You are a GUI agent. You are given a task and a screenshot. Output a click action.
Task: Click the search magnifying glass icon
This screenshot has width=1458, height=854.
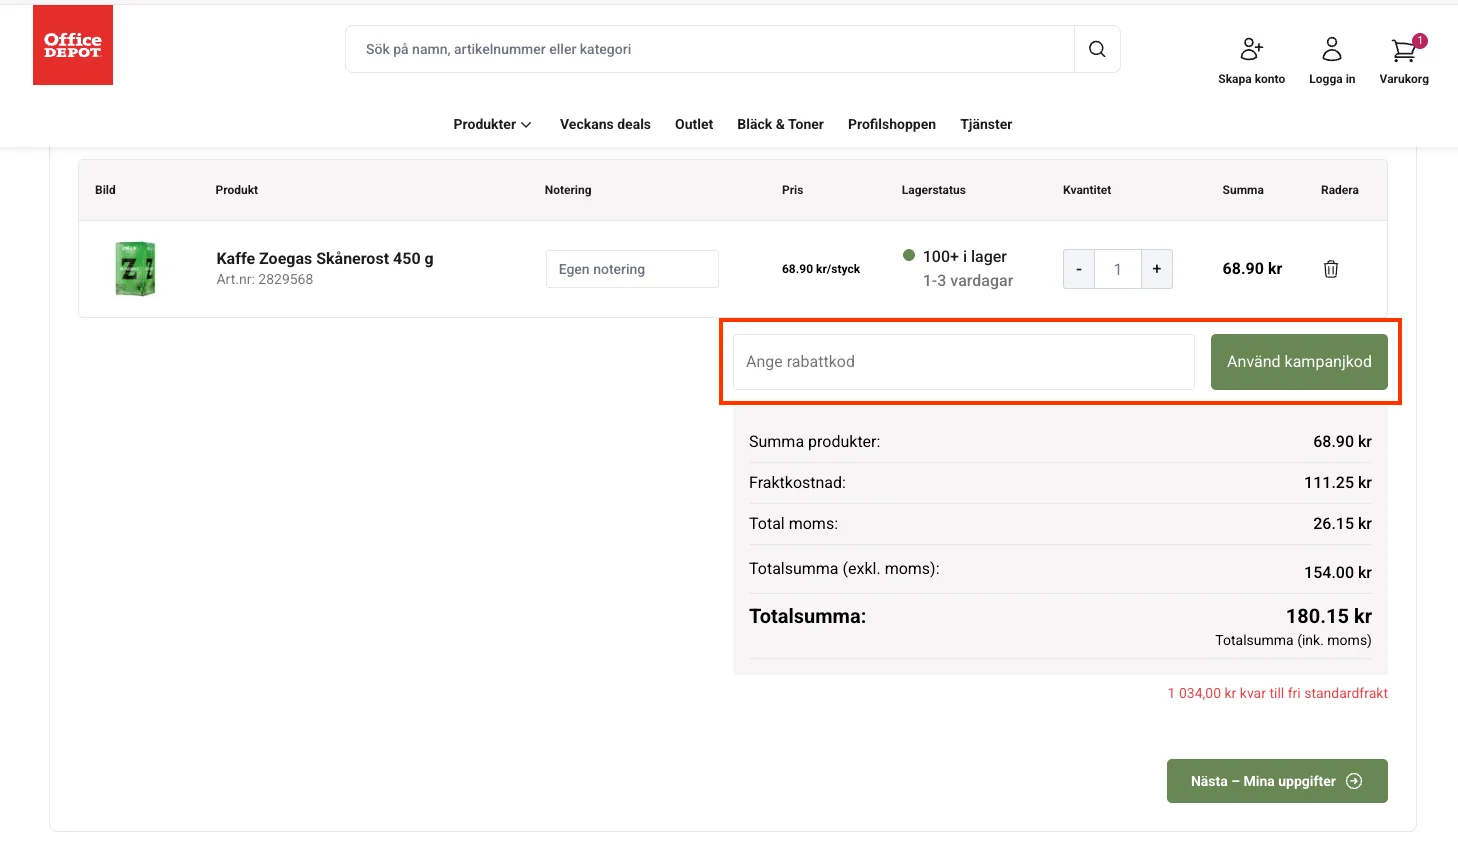pos(1097,49)
